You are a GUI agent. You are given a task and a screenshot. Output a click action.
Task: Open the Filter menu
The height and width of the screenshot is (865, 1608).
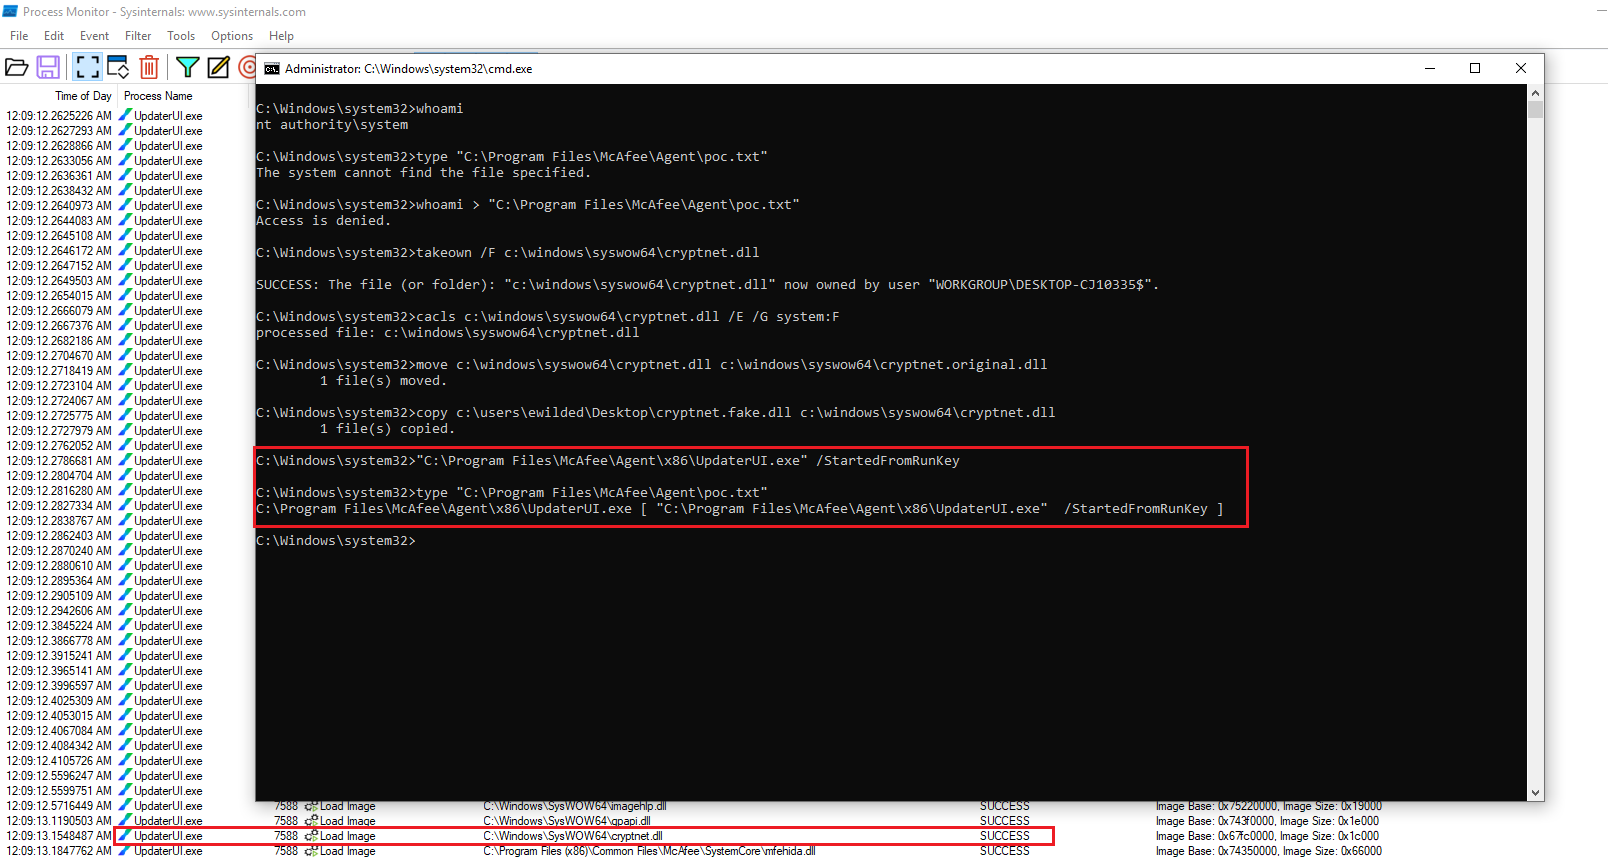click(138, 36)
